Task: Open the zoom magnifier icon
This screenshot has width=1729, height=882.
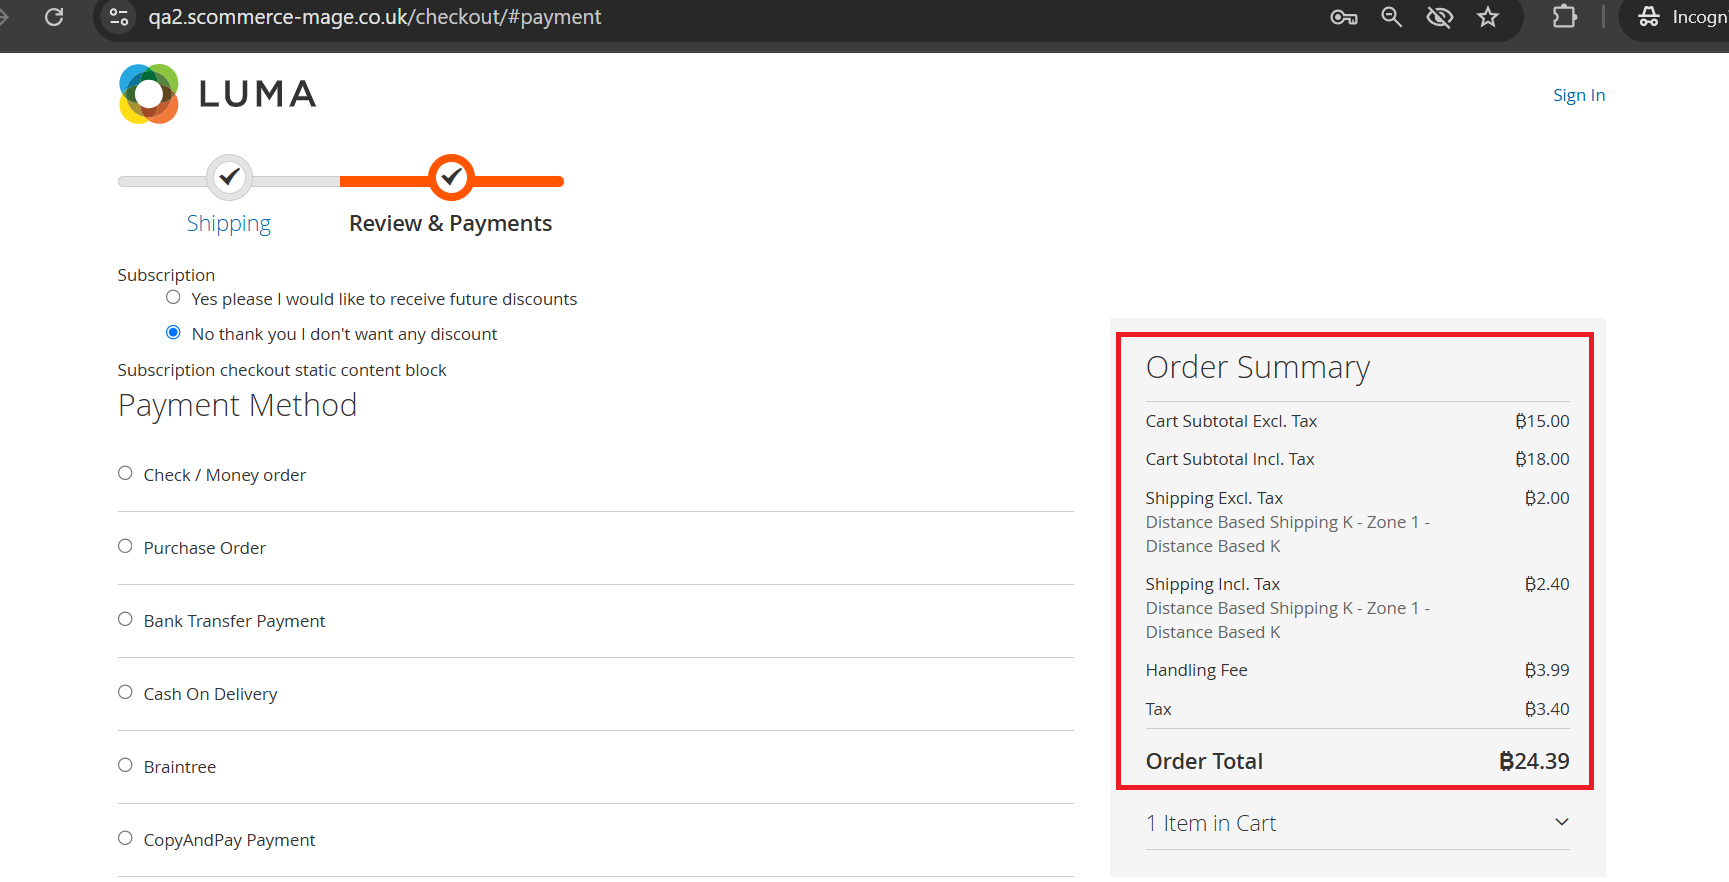Action: 1391,17
